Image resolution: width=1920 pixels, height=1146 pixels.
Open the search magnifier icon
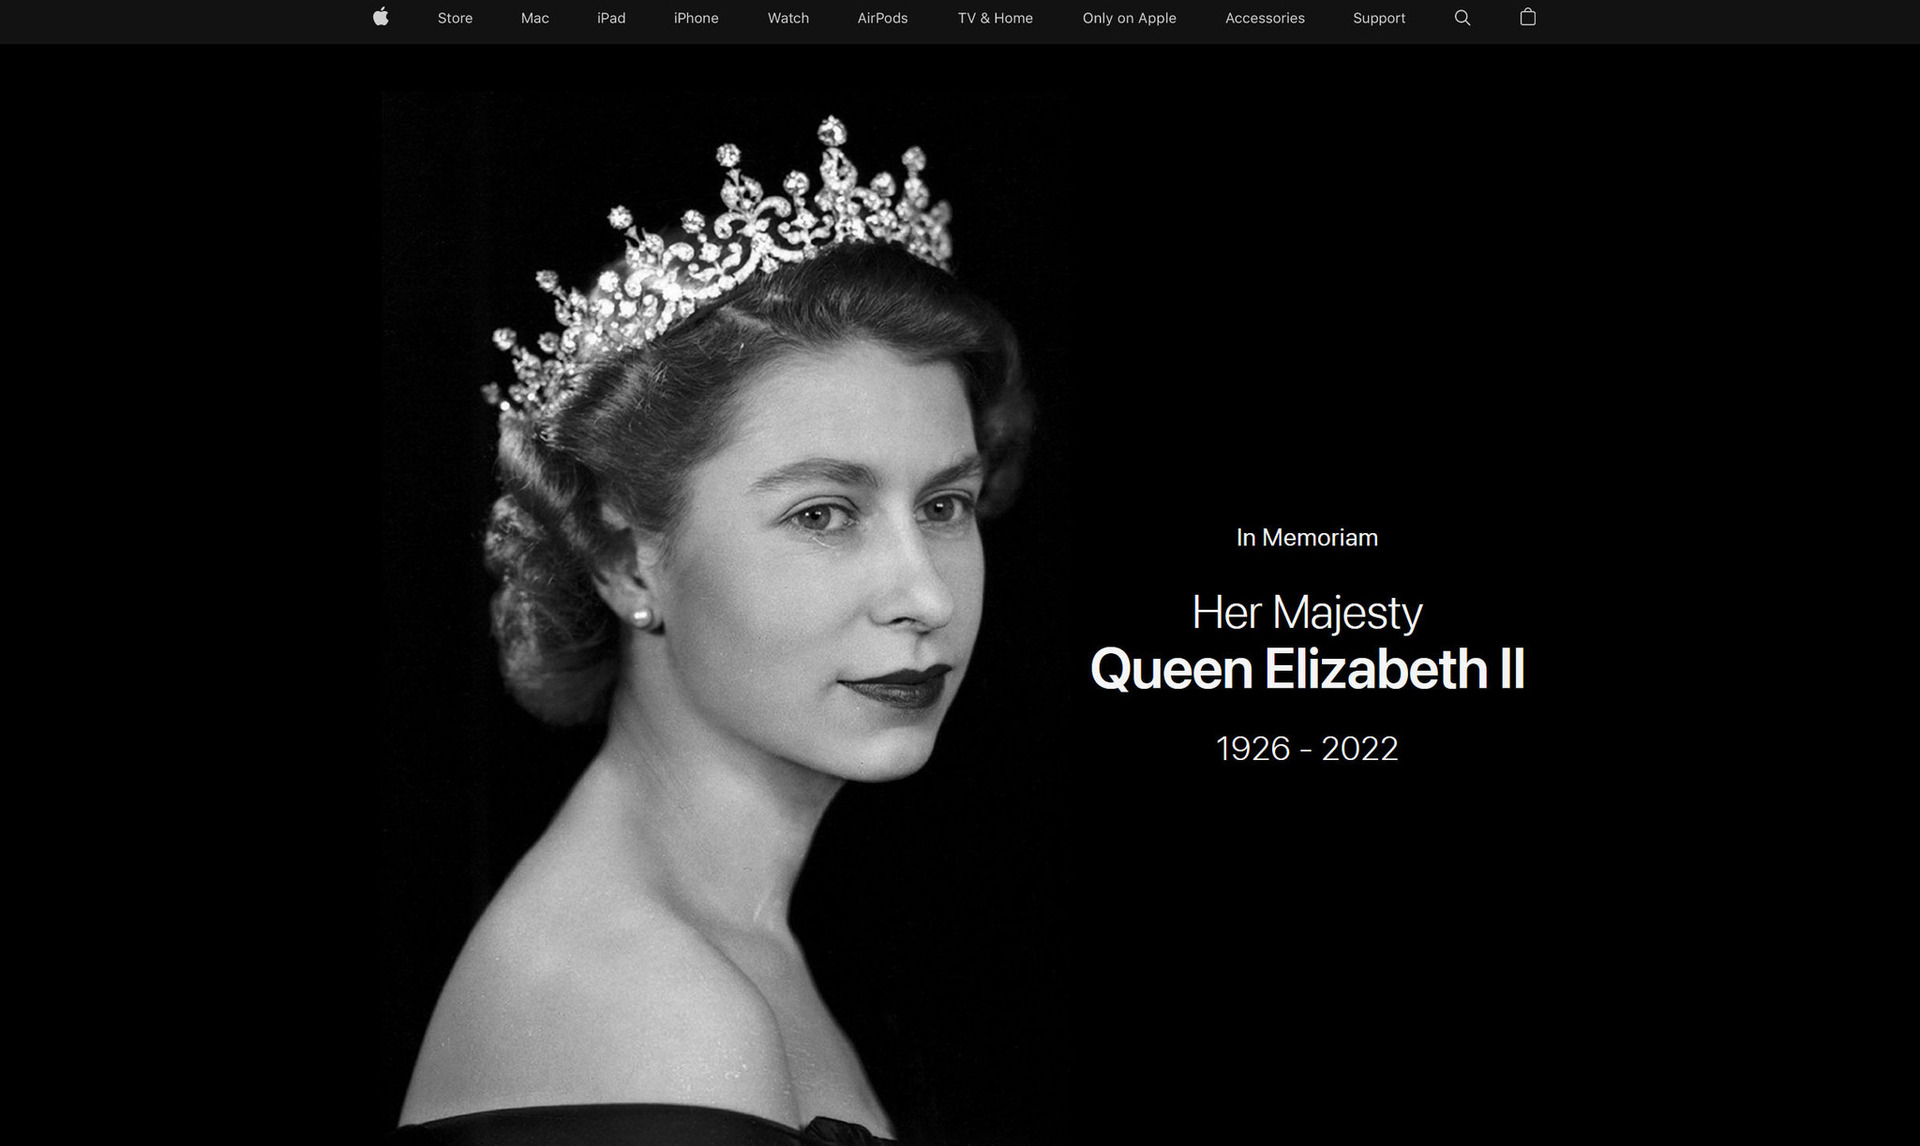coord(1462,18)
